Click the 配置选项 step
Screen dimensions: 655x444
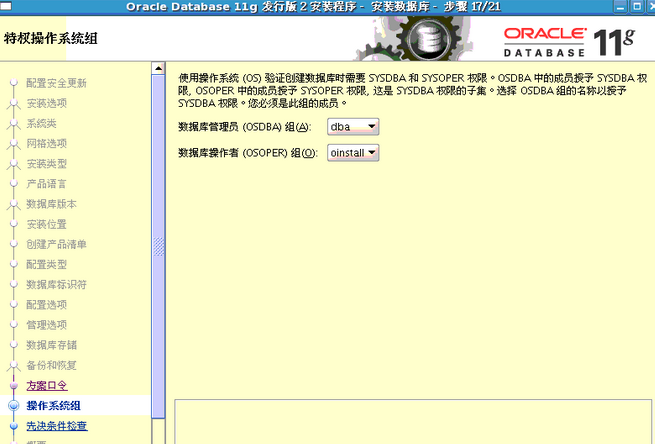(47, 304)
